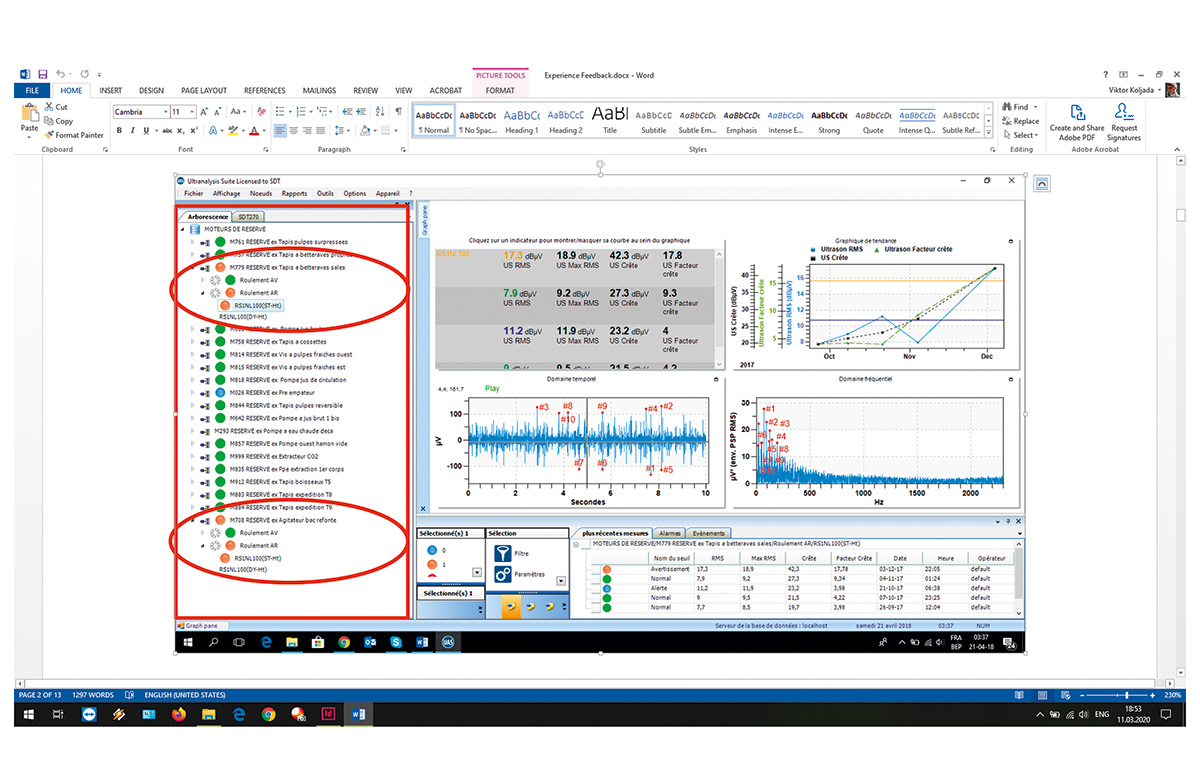Switch to the INSERT ribbon tab

click(x=111, y=90)
